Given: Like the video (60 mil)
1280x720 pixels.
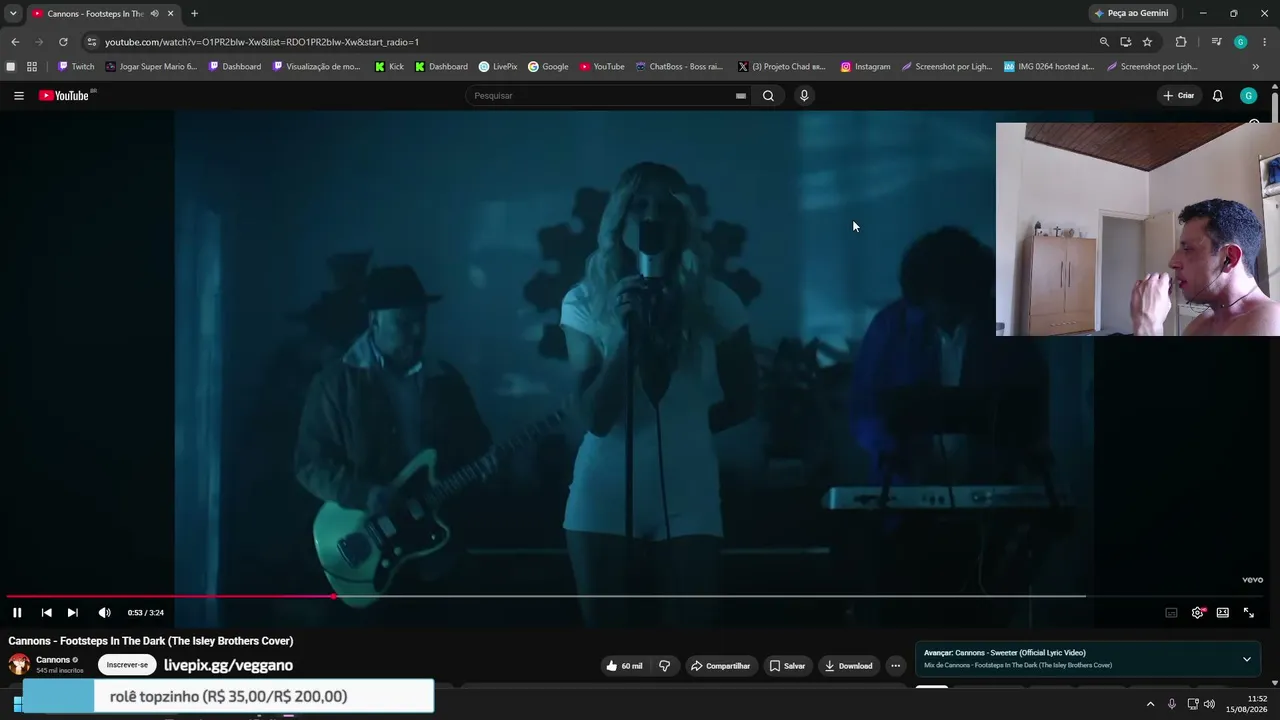Looking at the screenshot, I should click(x=624, y=666).
